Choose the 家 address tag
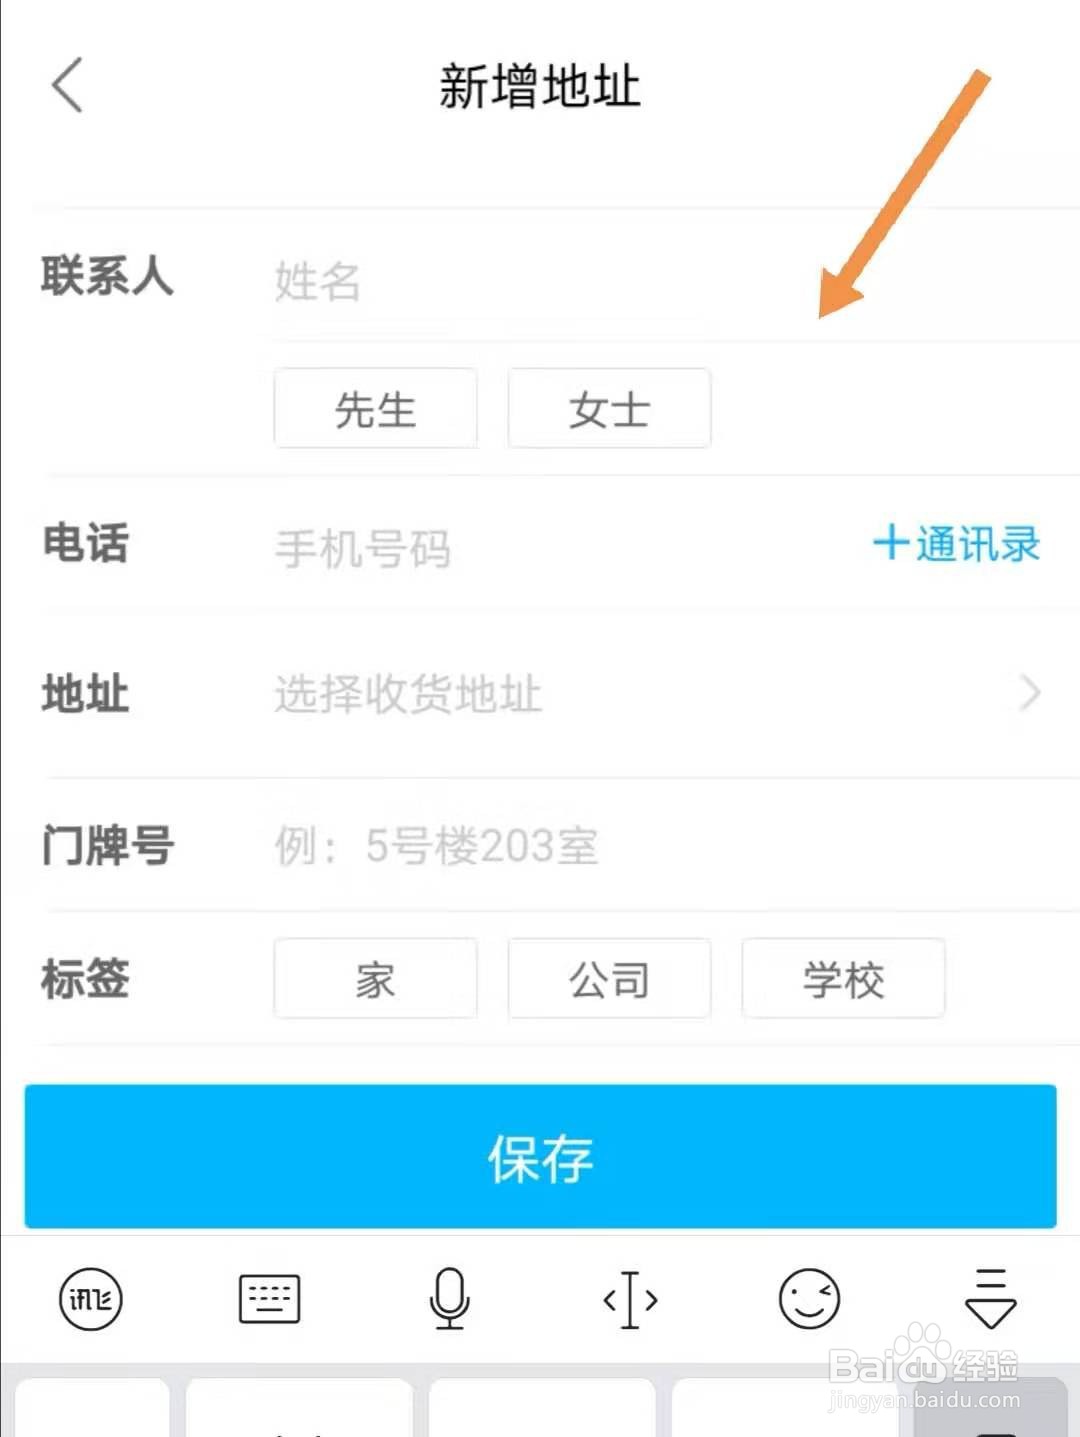Viewport: 1080px width, 1437px height. click(x=375, y=978)
